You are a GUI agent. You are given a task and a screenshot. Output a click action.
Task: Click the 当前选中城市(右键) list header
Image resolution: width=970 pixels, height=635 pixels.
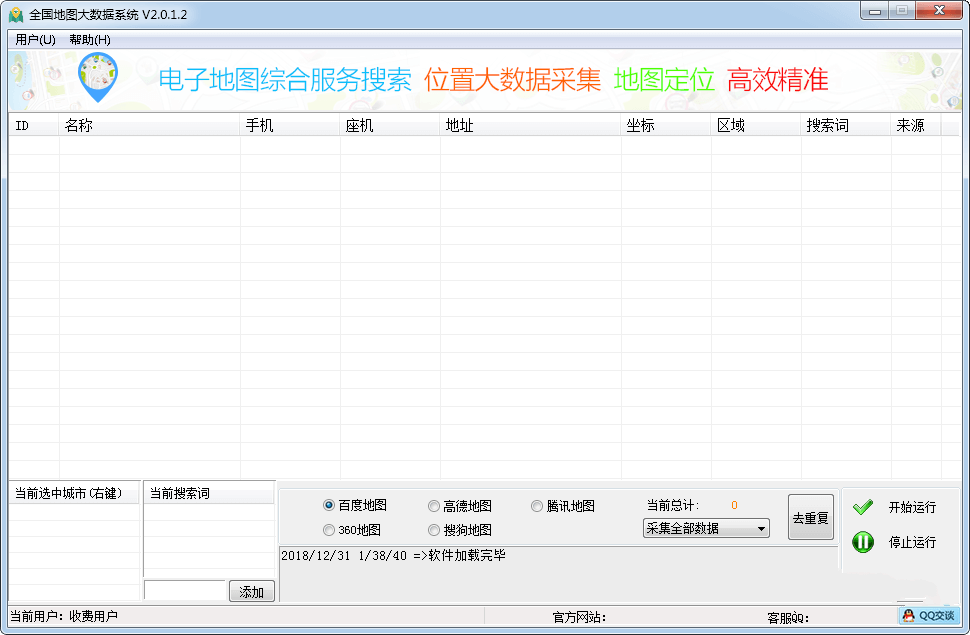[74, 493]
